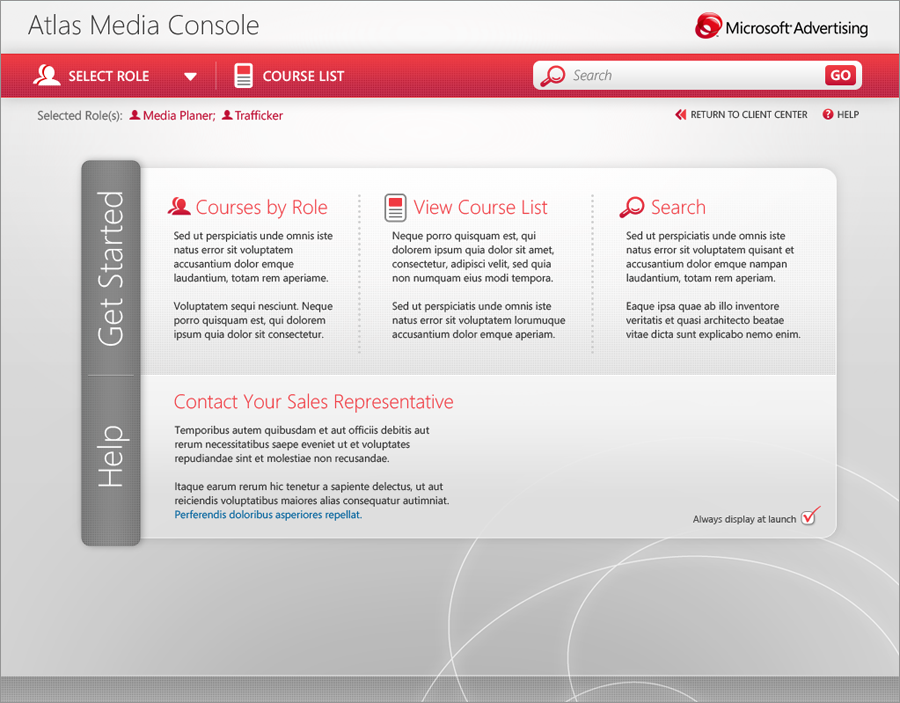Click the Course List document icon
The height and width of the screenshot is (703, 900).
pos(243,75)
